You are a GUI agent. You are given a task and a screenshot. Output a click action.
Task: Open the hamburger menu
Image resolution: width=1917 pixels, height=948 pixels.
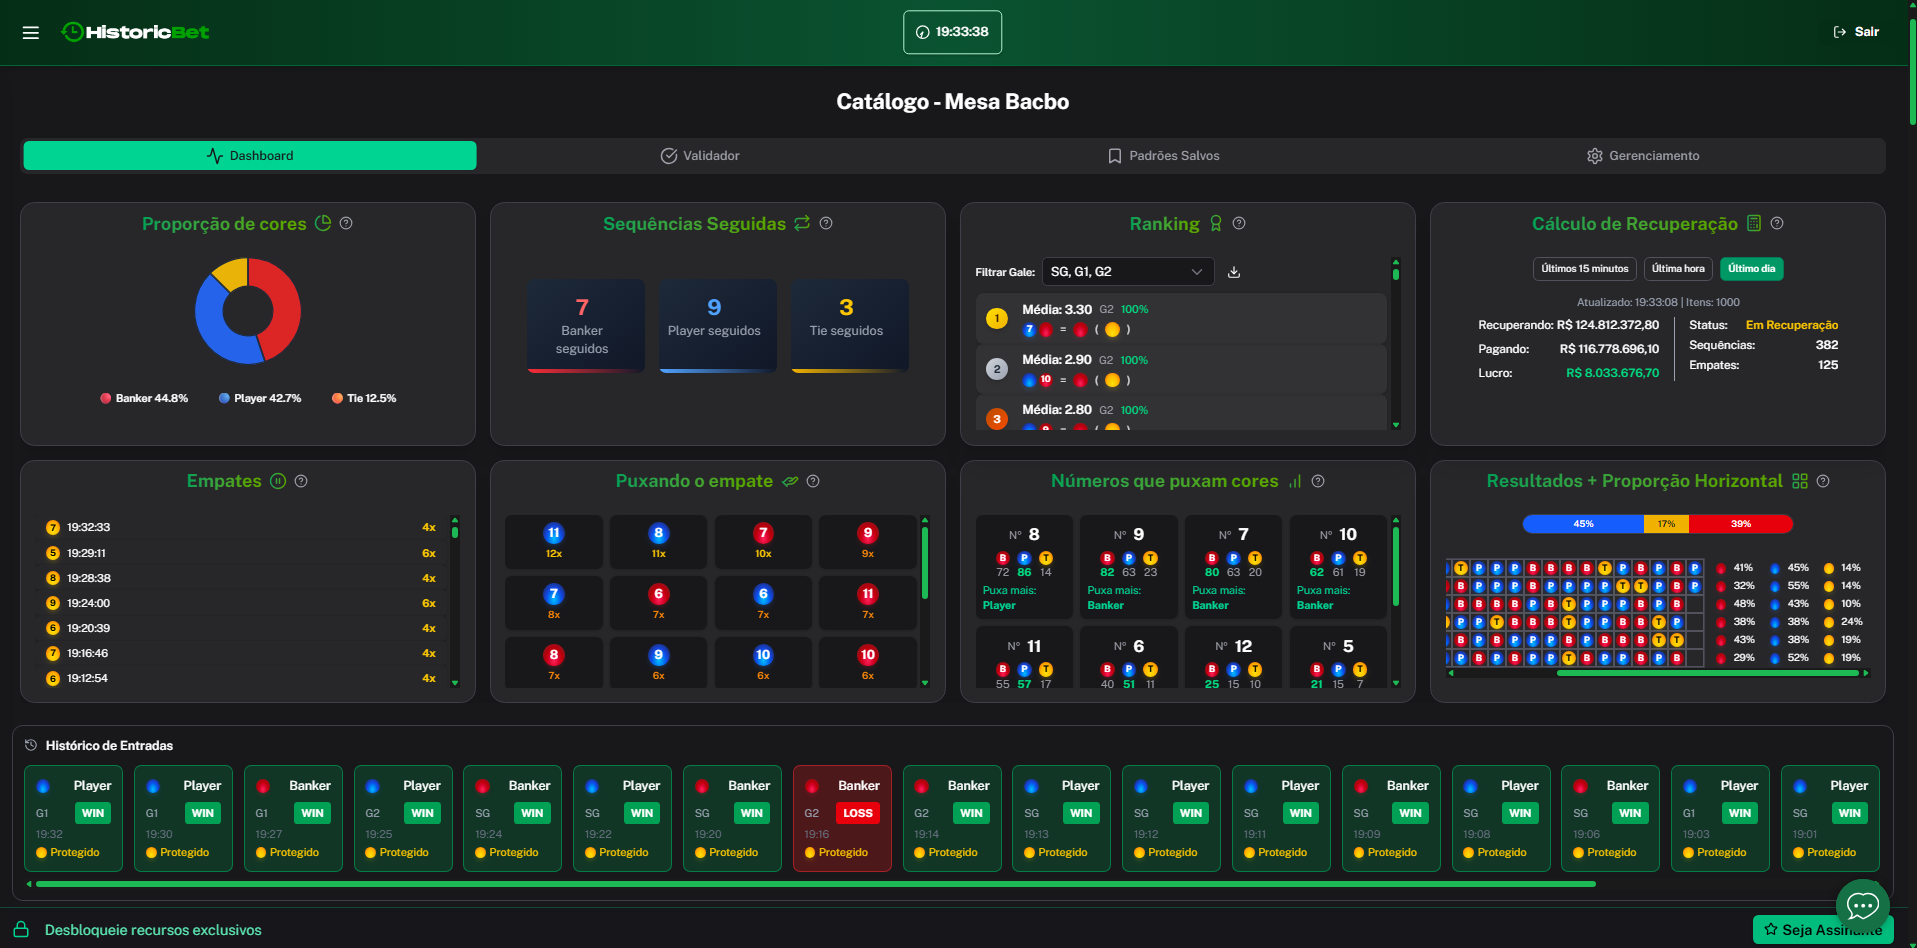[31, 33]
